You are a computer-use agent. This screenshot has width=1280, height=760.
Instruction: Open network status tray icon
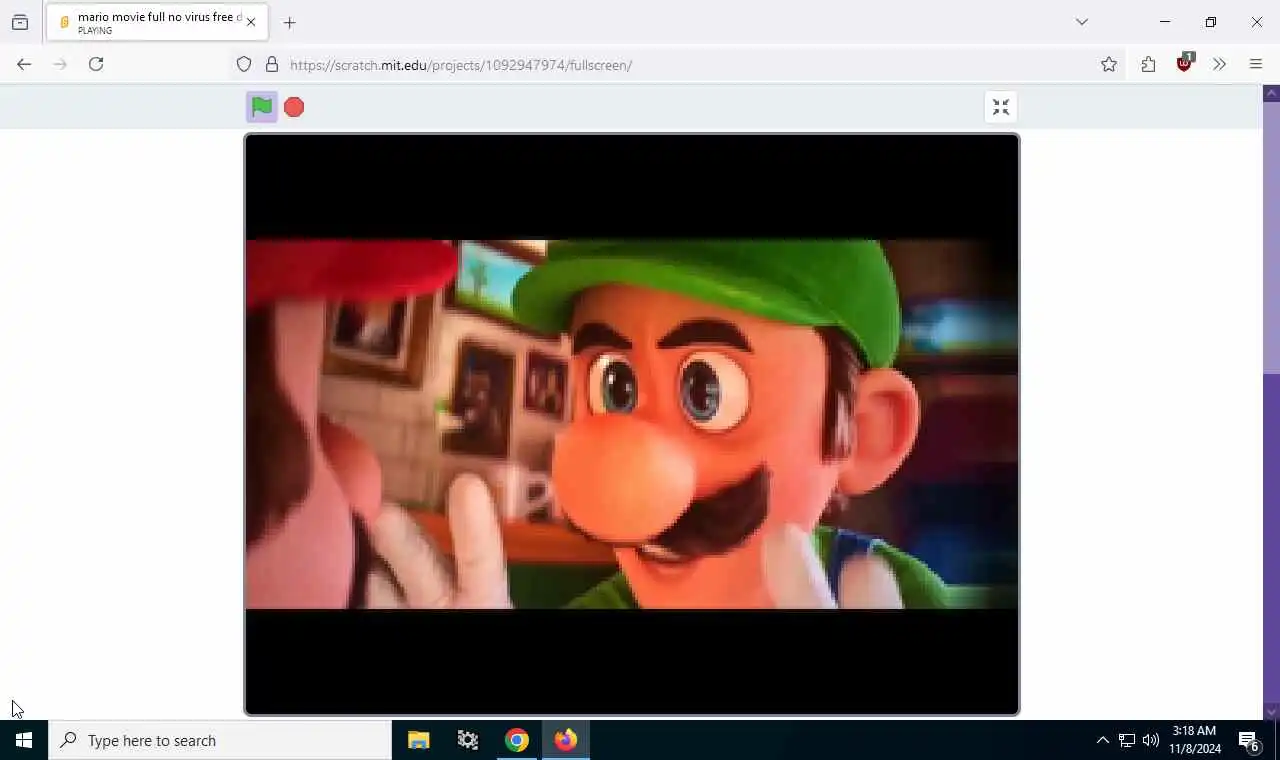(1126, 740)
